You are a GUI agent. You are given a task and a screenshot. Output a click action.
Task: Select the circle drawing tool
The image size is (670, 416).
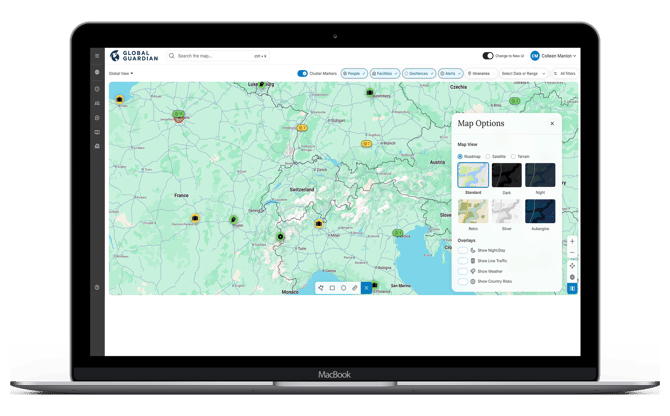pyautogui.click(x=343, y=288)
